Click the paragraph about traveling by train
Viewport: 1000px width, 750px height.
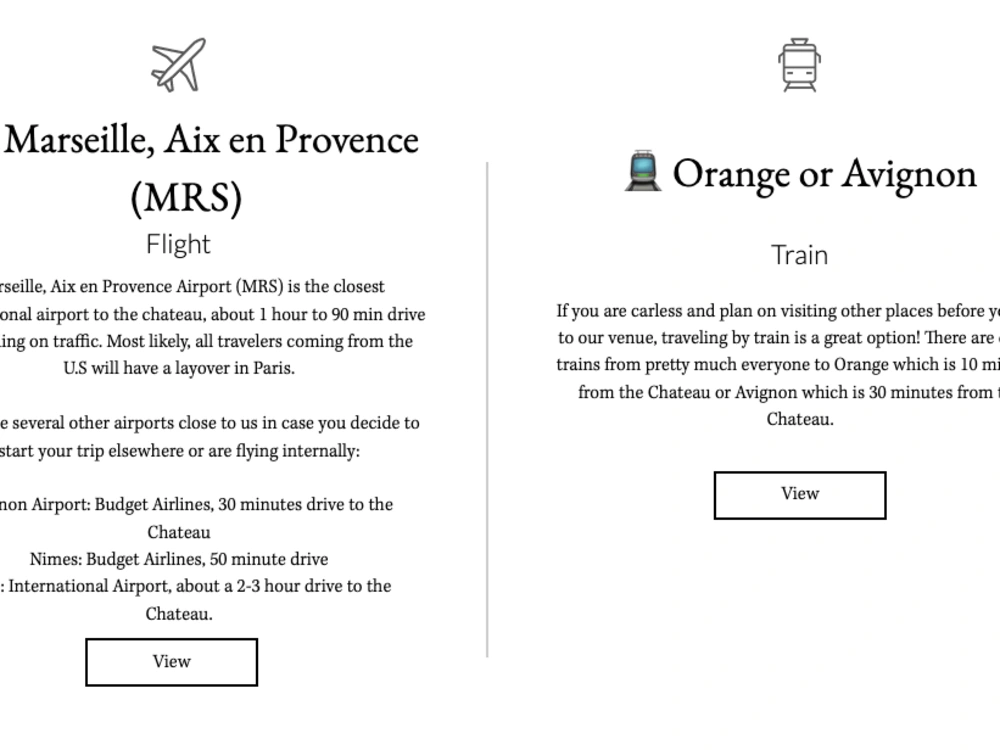click(x=778, y=365)
